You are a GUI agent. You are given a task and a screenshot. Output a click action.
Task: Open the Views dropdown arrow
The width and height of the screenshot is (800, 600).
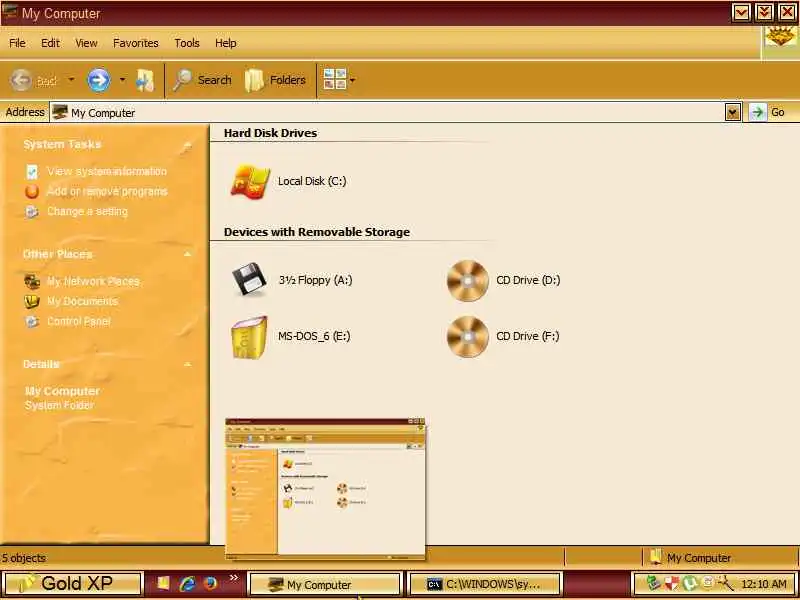(x=352, y=80)
